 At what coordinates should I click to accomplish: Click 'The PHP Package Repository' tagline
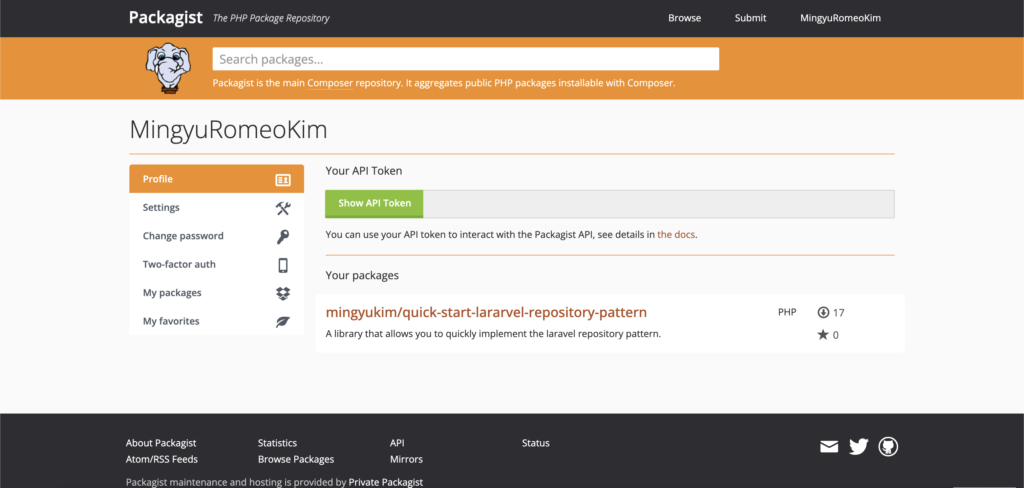tap(271, 18)
